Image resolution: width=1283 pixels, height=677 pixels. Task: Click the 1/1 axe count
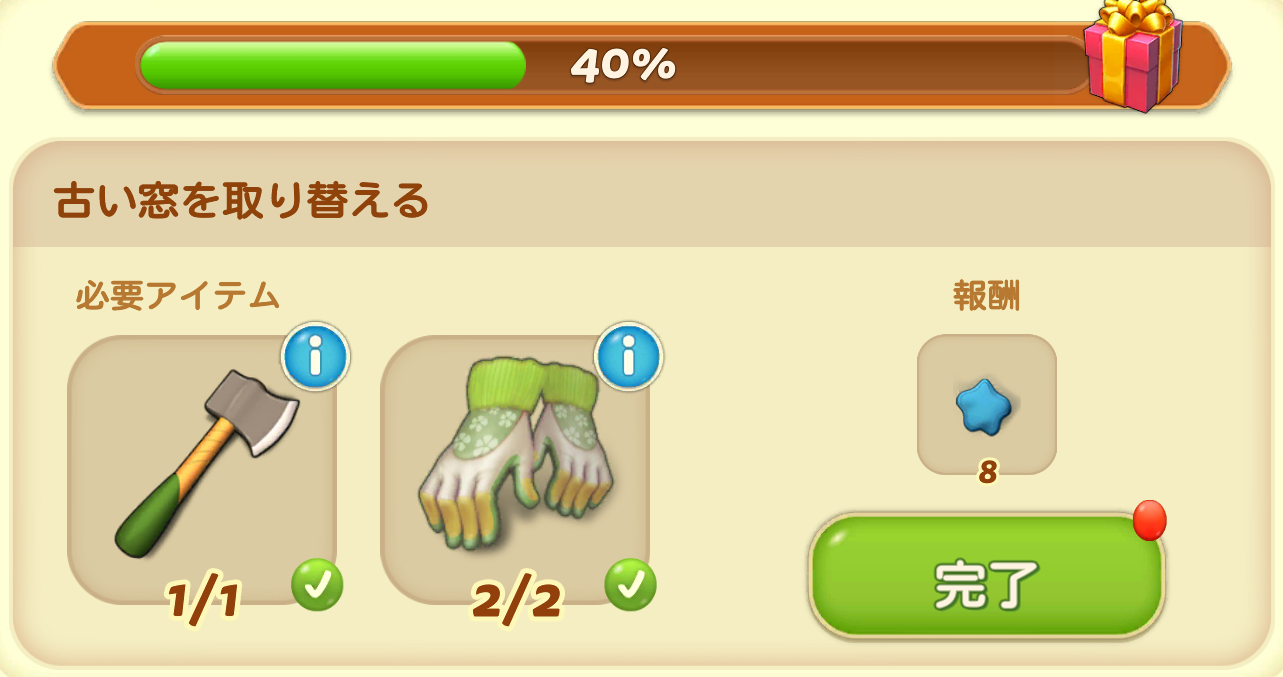point(203,600)
